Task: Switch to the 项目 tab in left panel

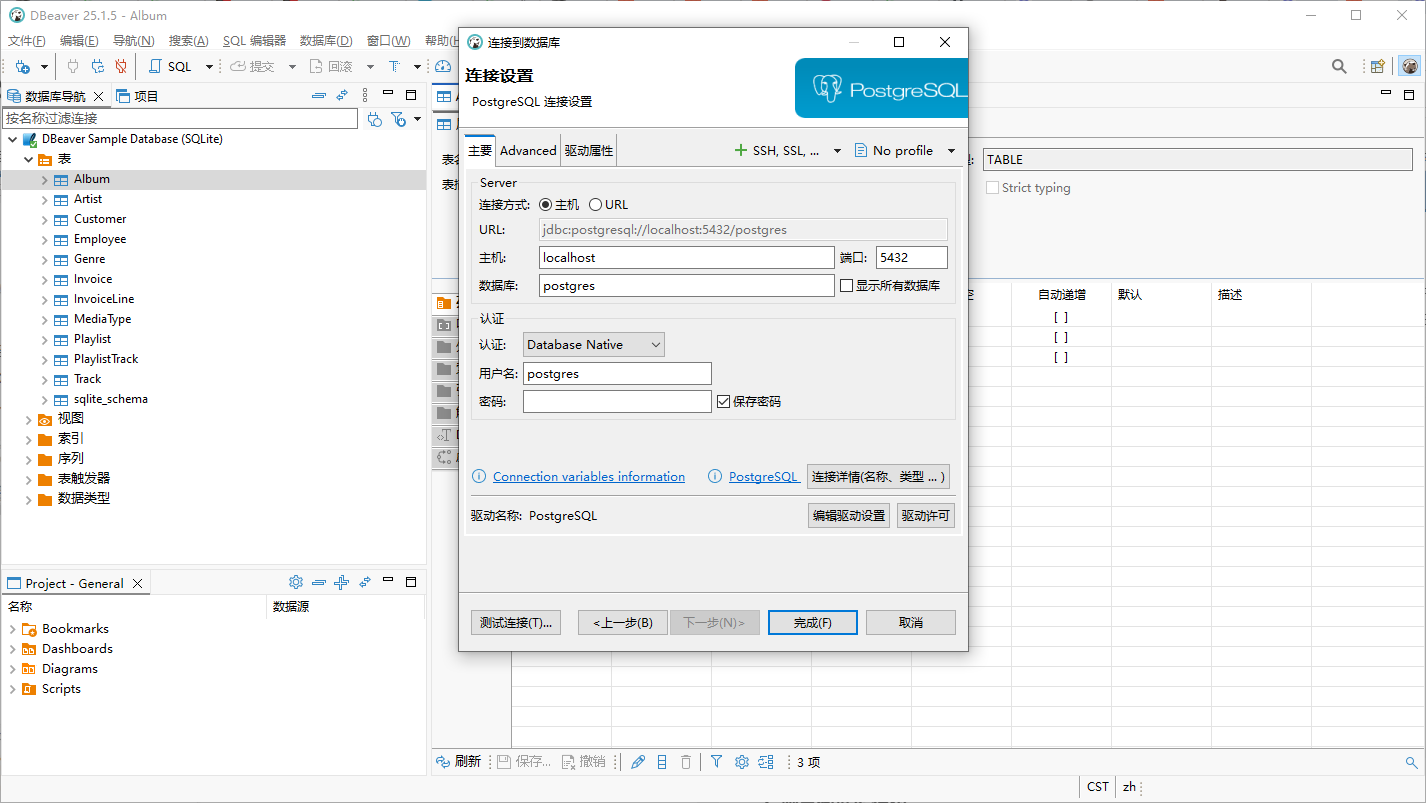Action: 138,96
